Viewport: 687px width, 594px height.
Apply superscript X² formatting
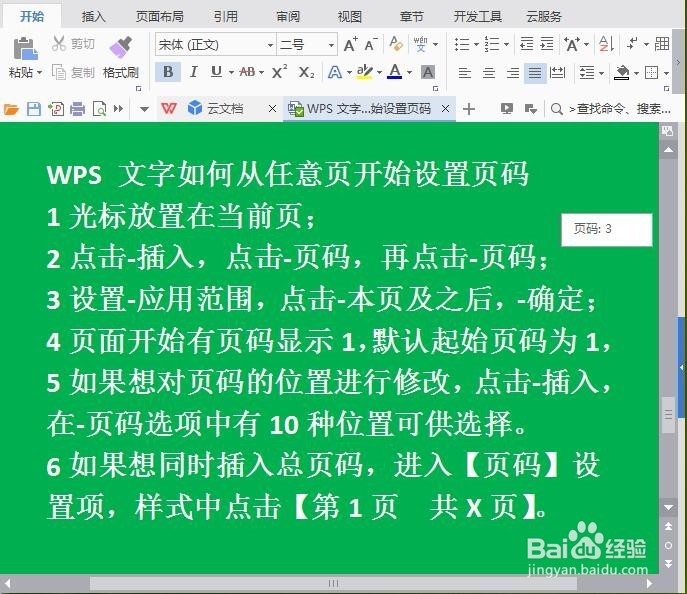pos(279,72)
